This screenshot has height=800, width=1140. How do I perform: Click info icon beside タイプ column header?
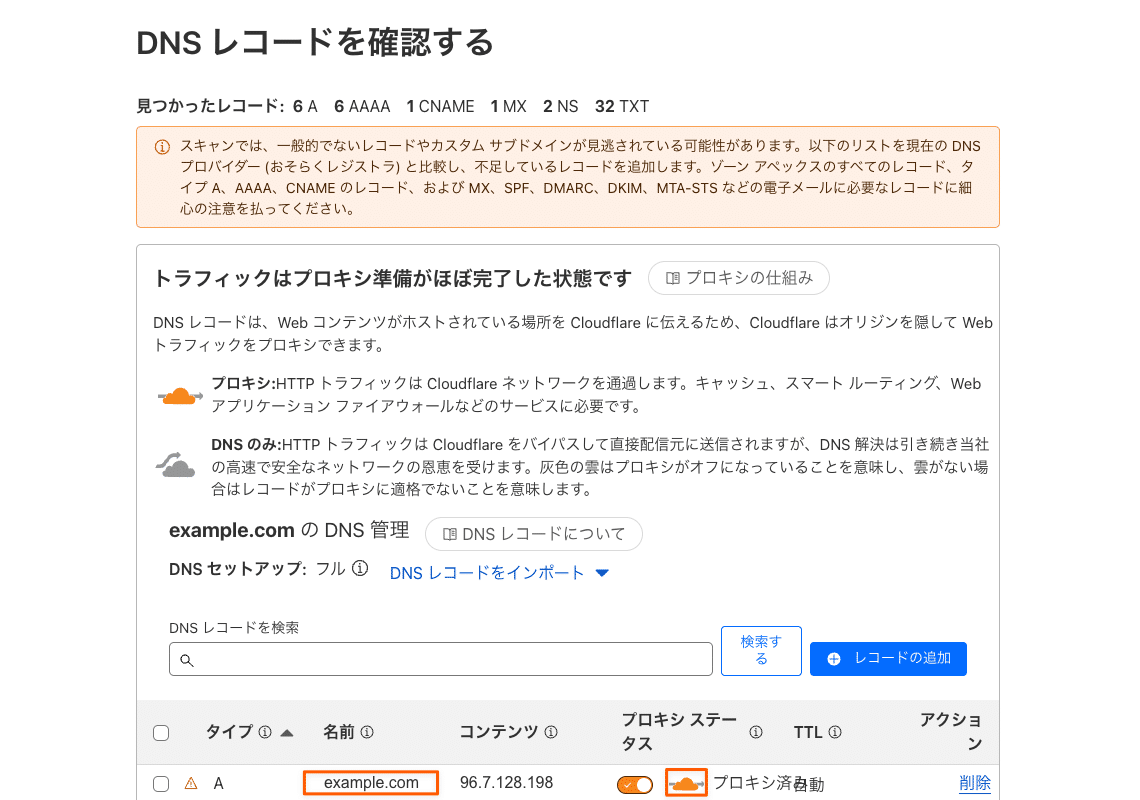[x=265, y=733]
